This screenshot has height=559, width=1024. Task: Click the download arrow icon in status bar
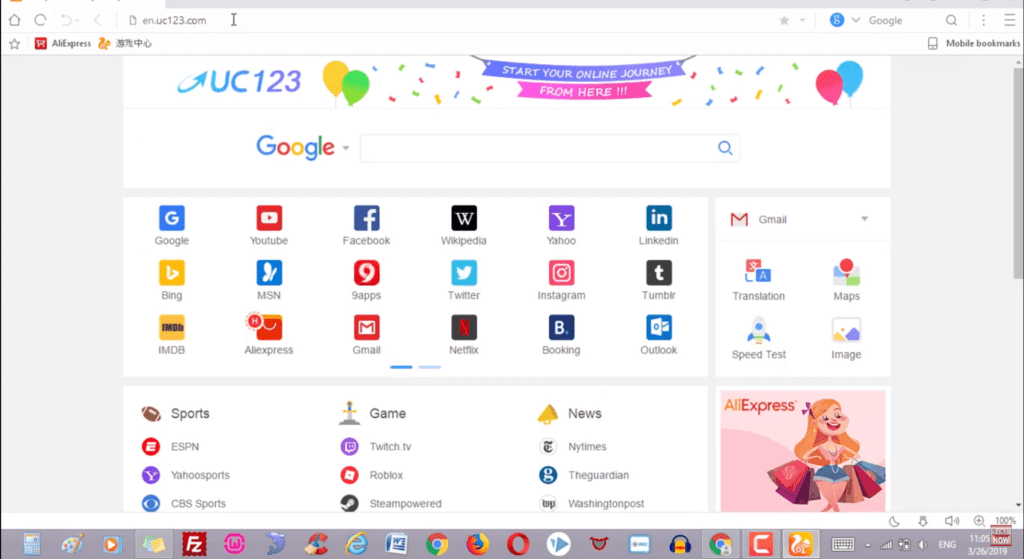click(923, 521)
